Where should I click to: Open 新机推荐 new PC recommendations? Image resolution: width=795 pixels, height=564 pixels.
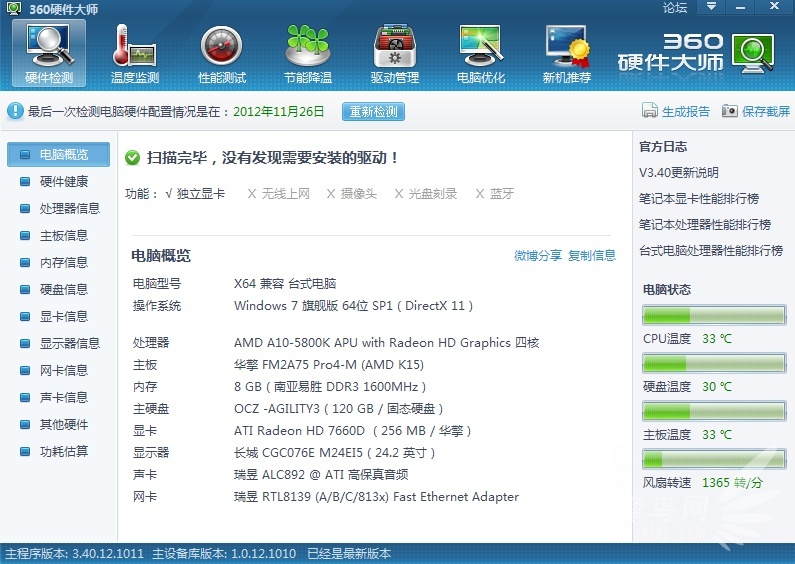567,53
